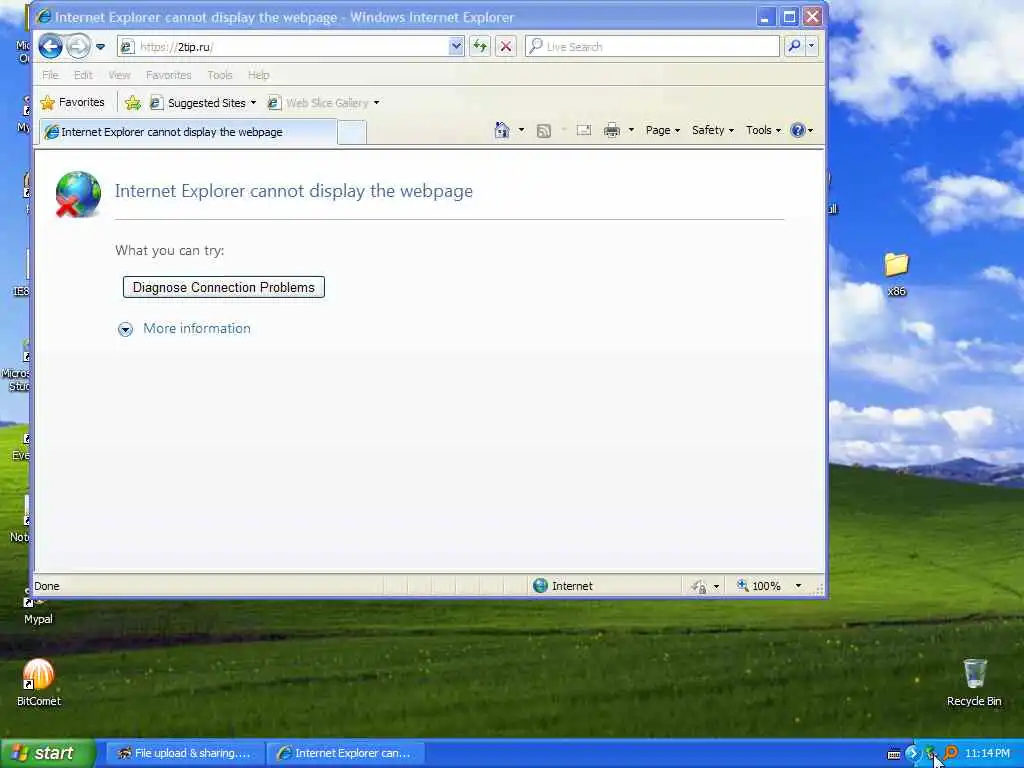Launch BitComet from the desktop
The width and height of the screenshot is (1024, 768).
[39, 682]
